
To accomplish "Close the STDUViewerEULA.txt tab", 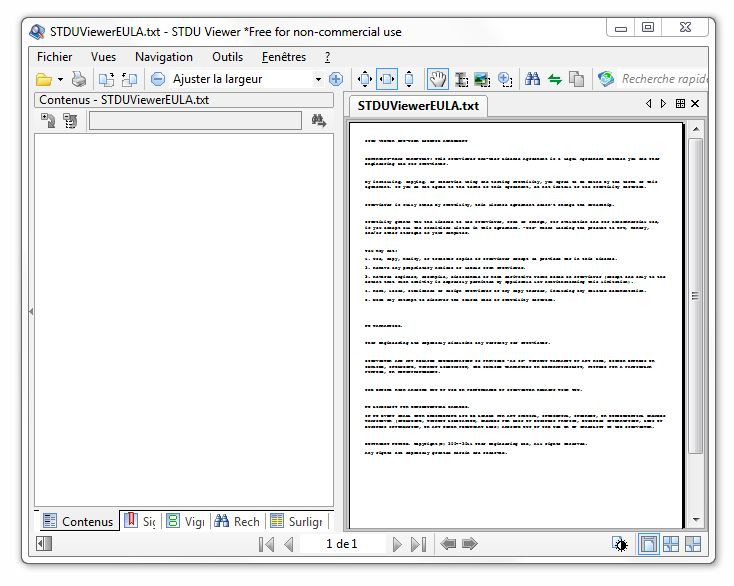I will [x=695, y=104].
